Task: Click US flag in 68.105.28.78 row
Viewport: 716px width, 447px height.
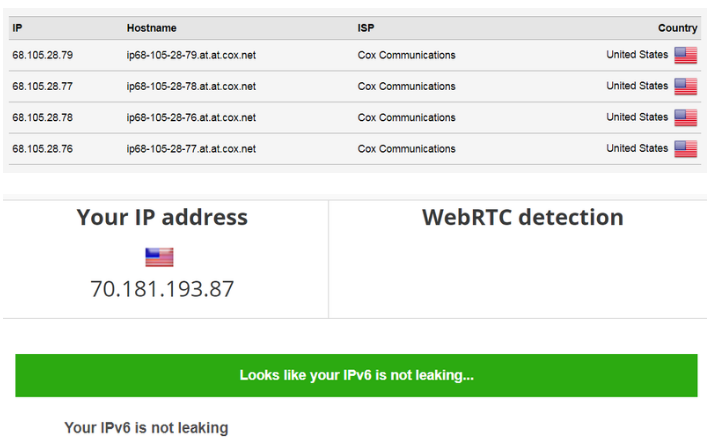Action: pyautogui.click(x=685, y=118)
